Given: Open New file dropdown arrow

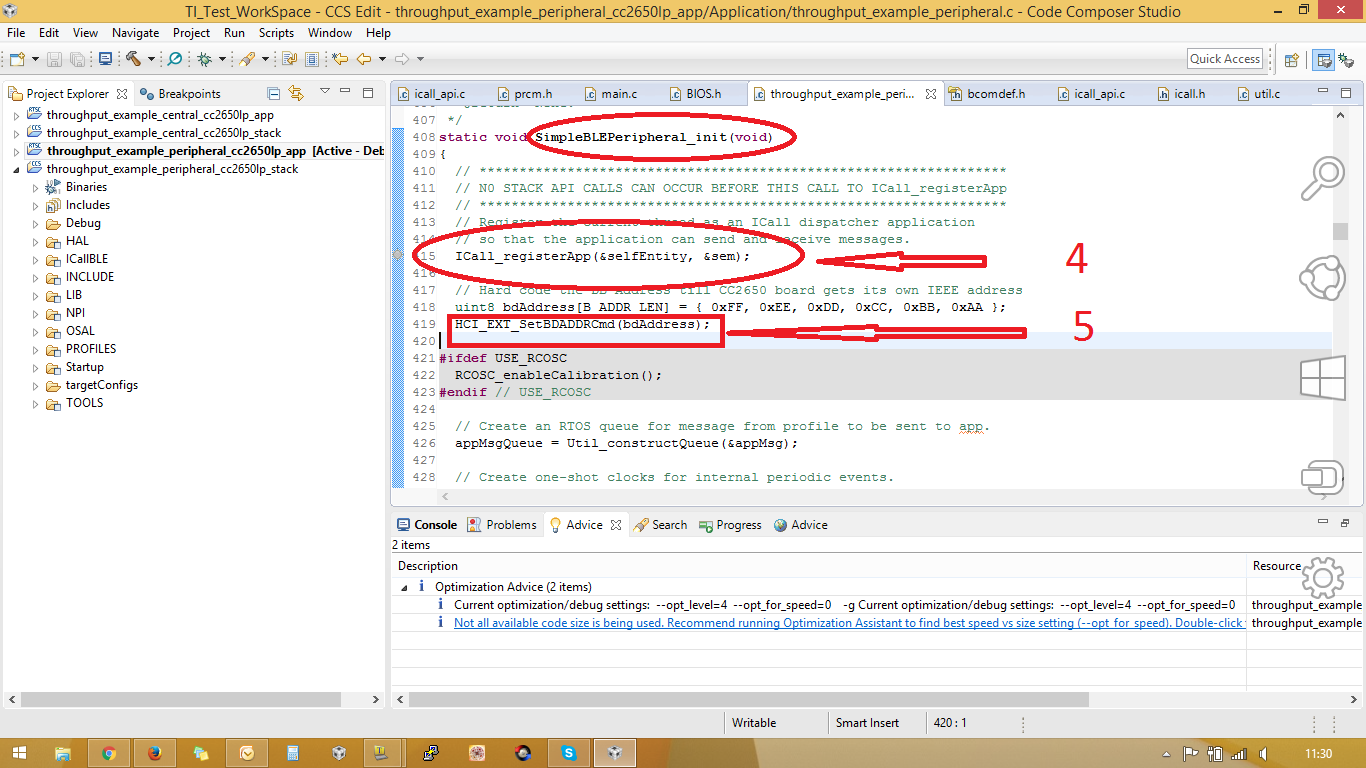Looking at the screenshot, I should point(35,60).
